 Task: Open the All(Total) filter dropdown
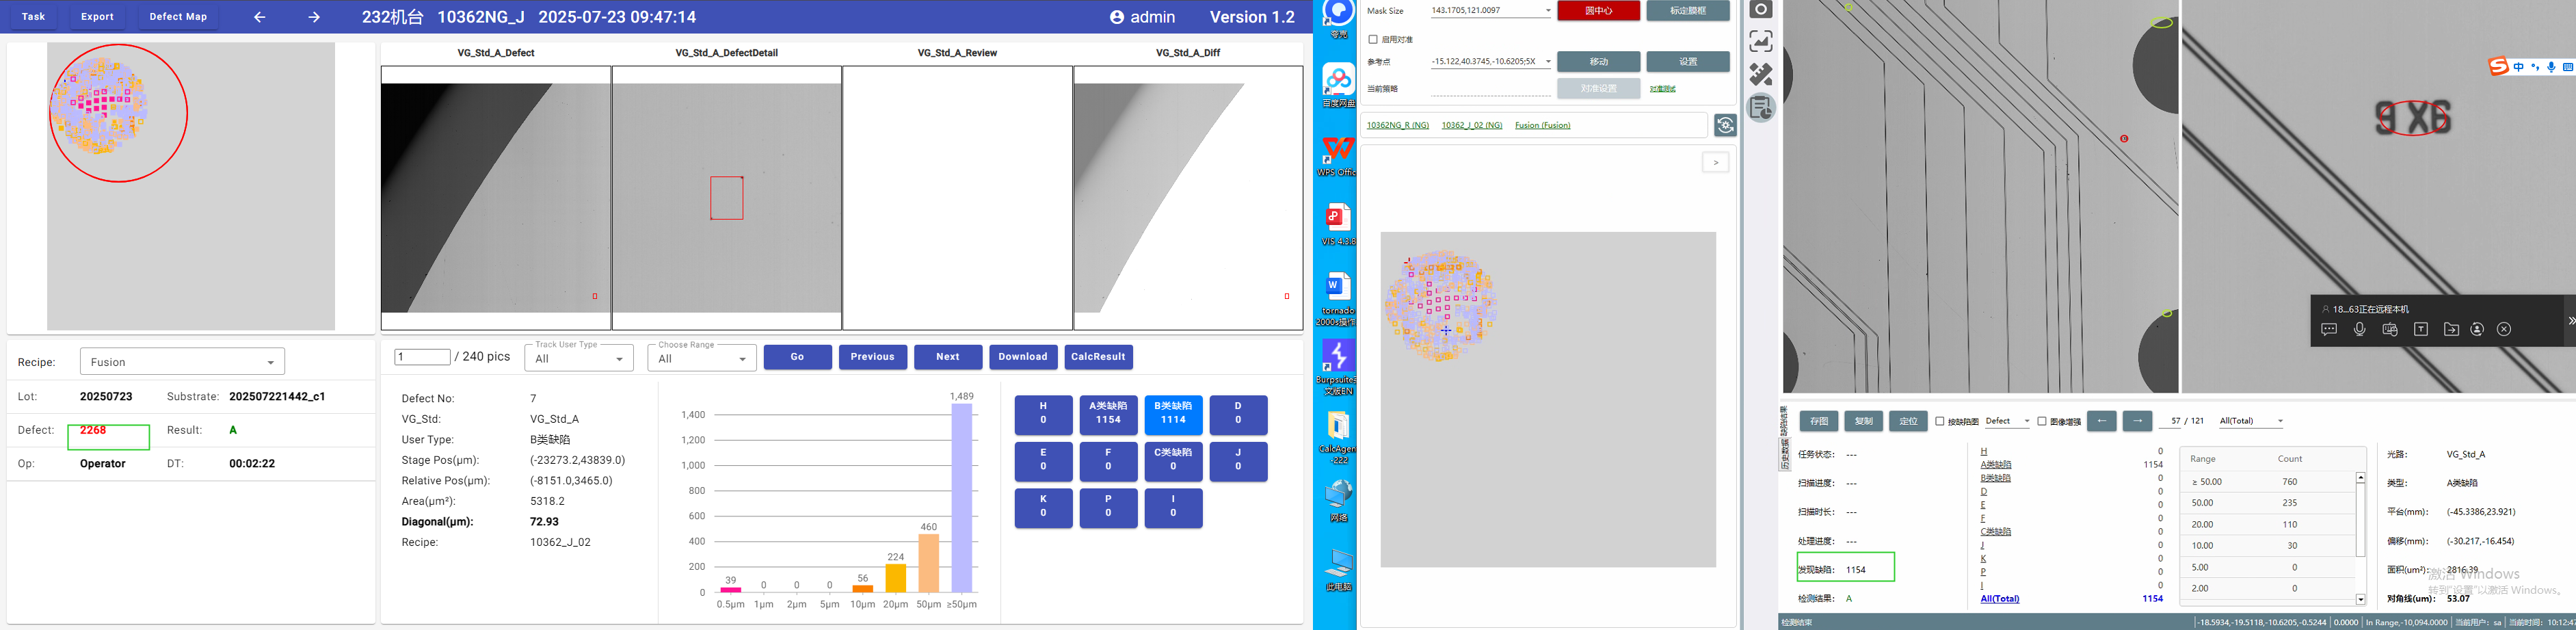(2251, 421)
